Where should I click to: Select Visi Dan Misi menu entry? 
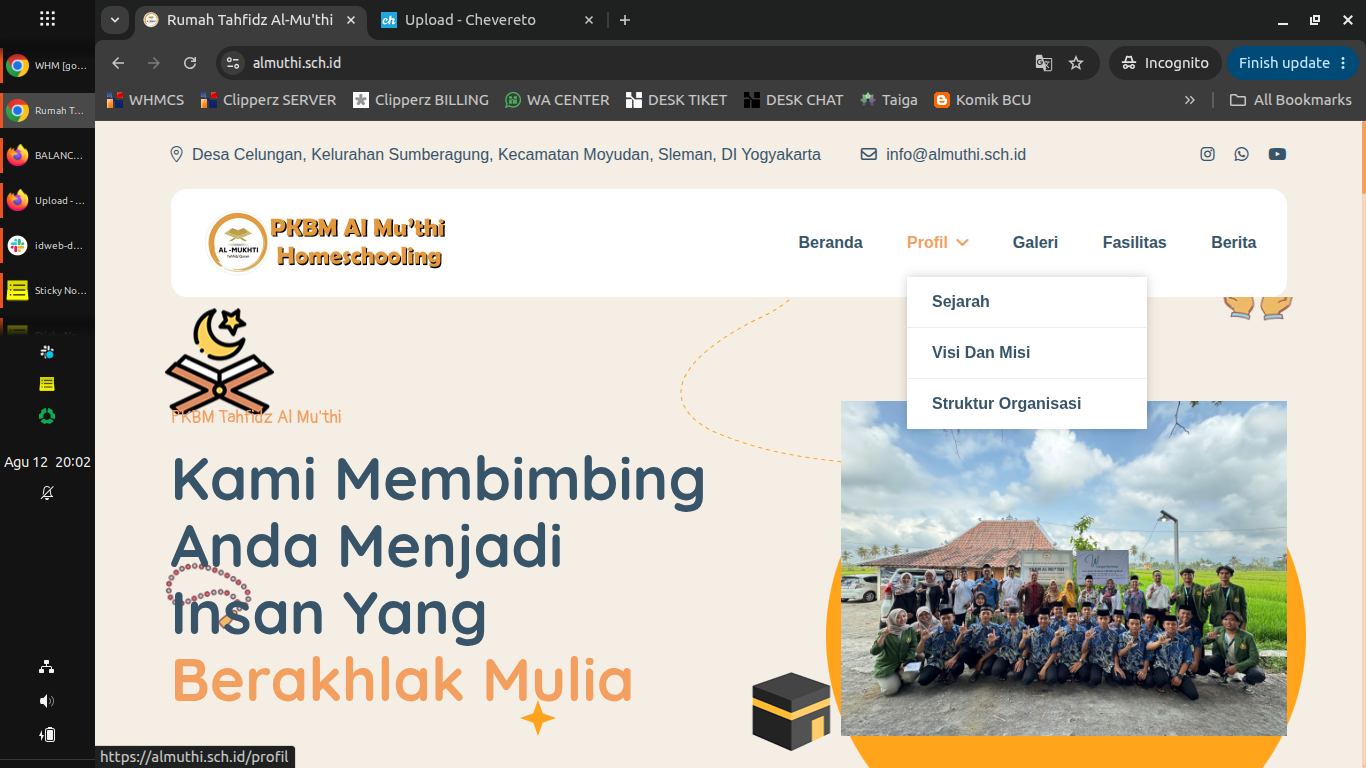point(1027,353)
